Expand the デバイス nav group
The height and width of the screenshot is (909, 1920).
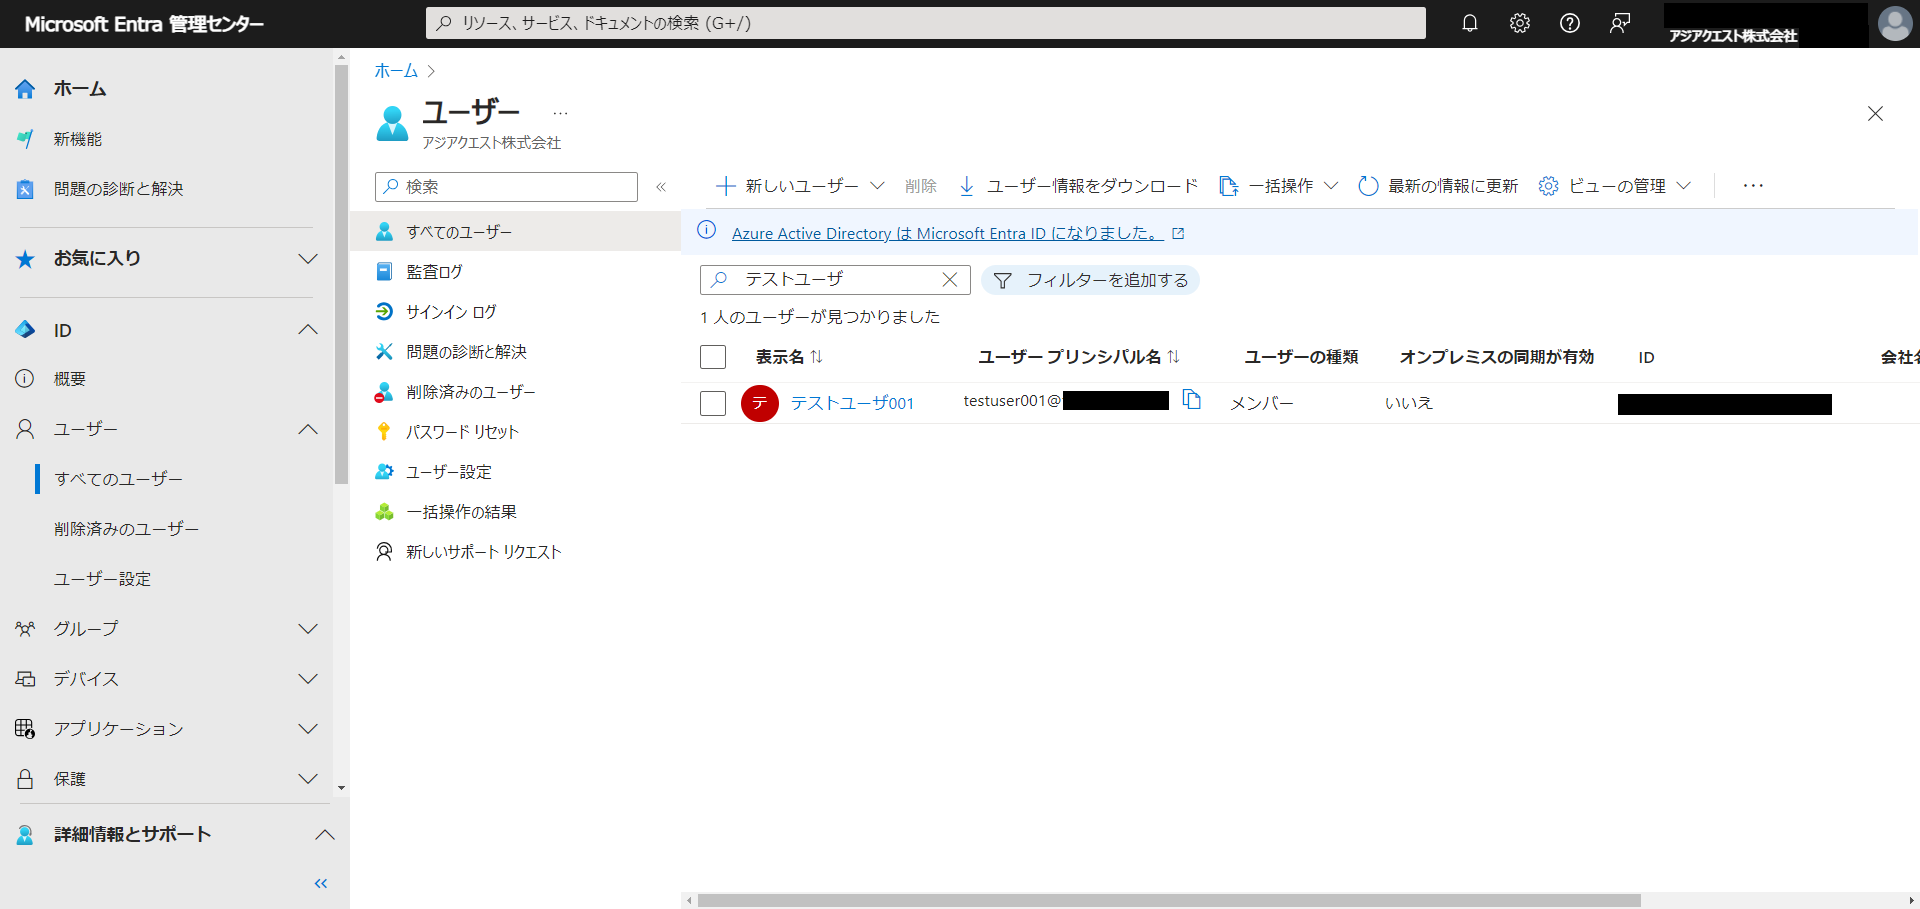[308, 679]
